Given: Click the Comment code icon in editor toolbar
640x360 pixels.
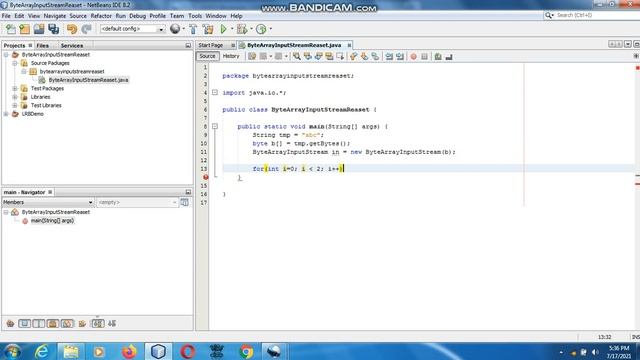Looking at the screenshot, I should click(438, 56).
